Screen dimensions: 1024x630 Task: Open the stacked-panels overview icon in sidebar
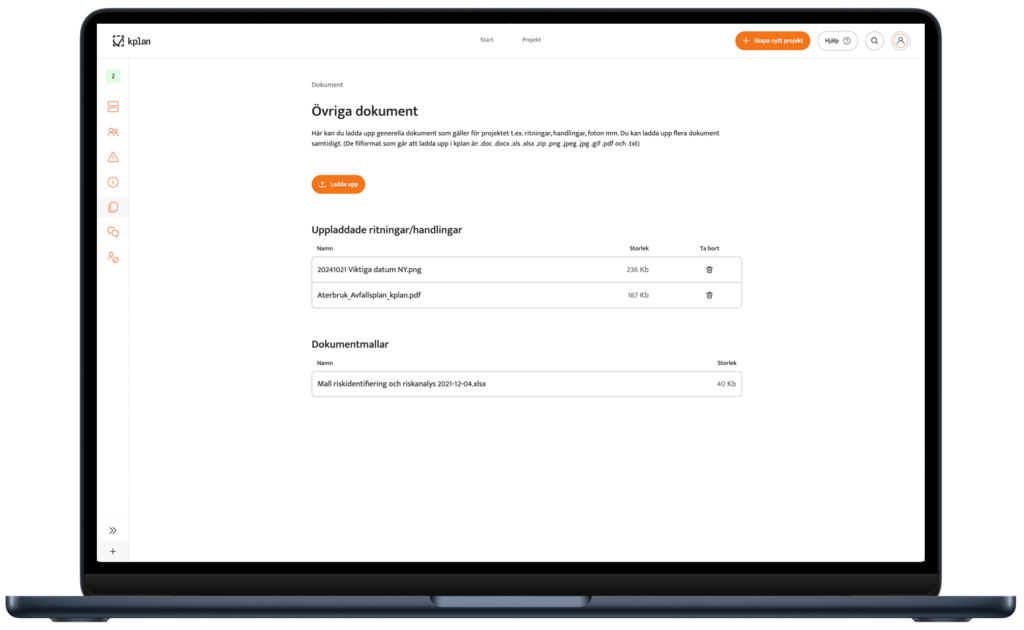point(113,107)
